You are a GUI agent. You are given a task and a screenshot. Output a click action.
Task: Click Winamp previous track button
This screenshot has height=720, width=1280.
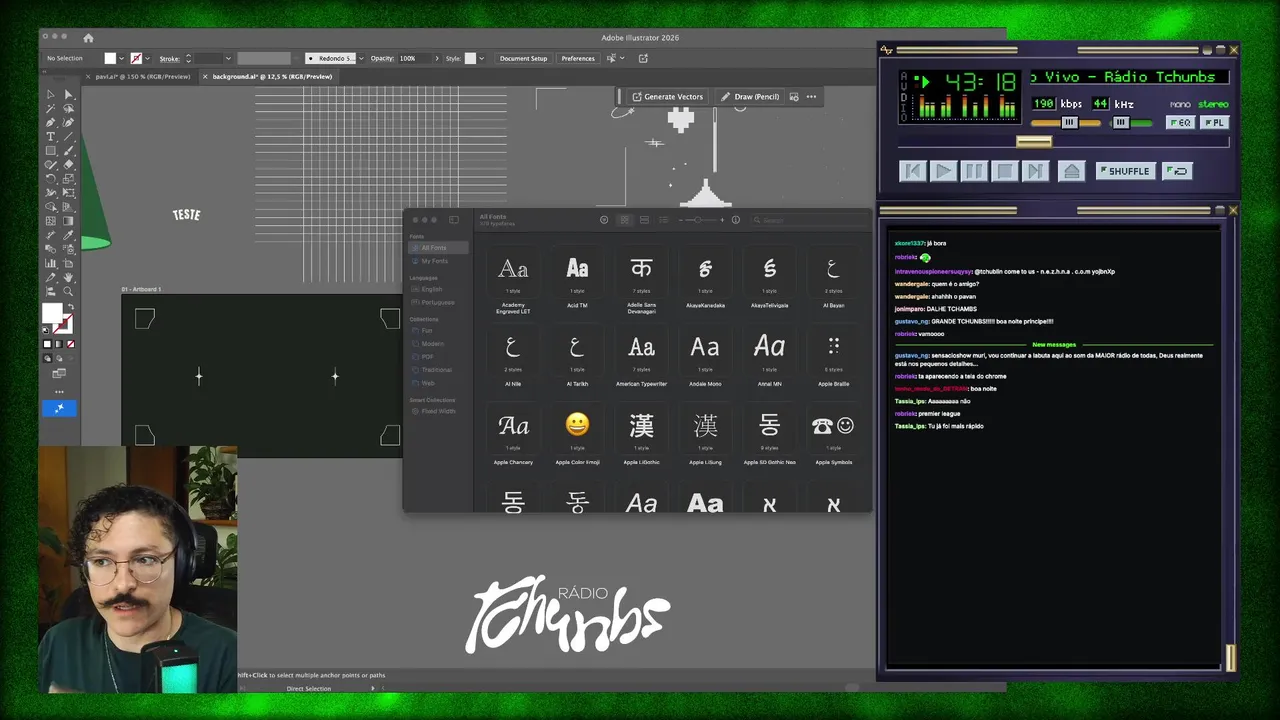[912, 171]
